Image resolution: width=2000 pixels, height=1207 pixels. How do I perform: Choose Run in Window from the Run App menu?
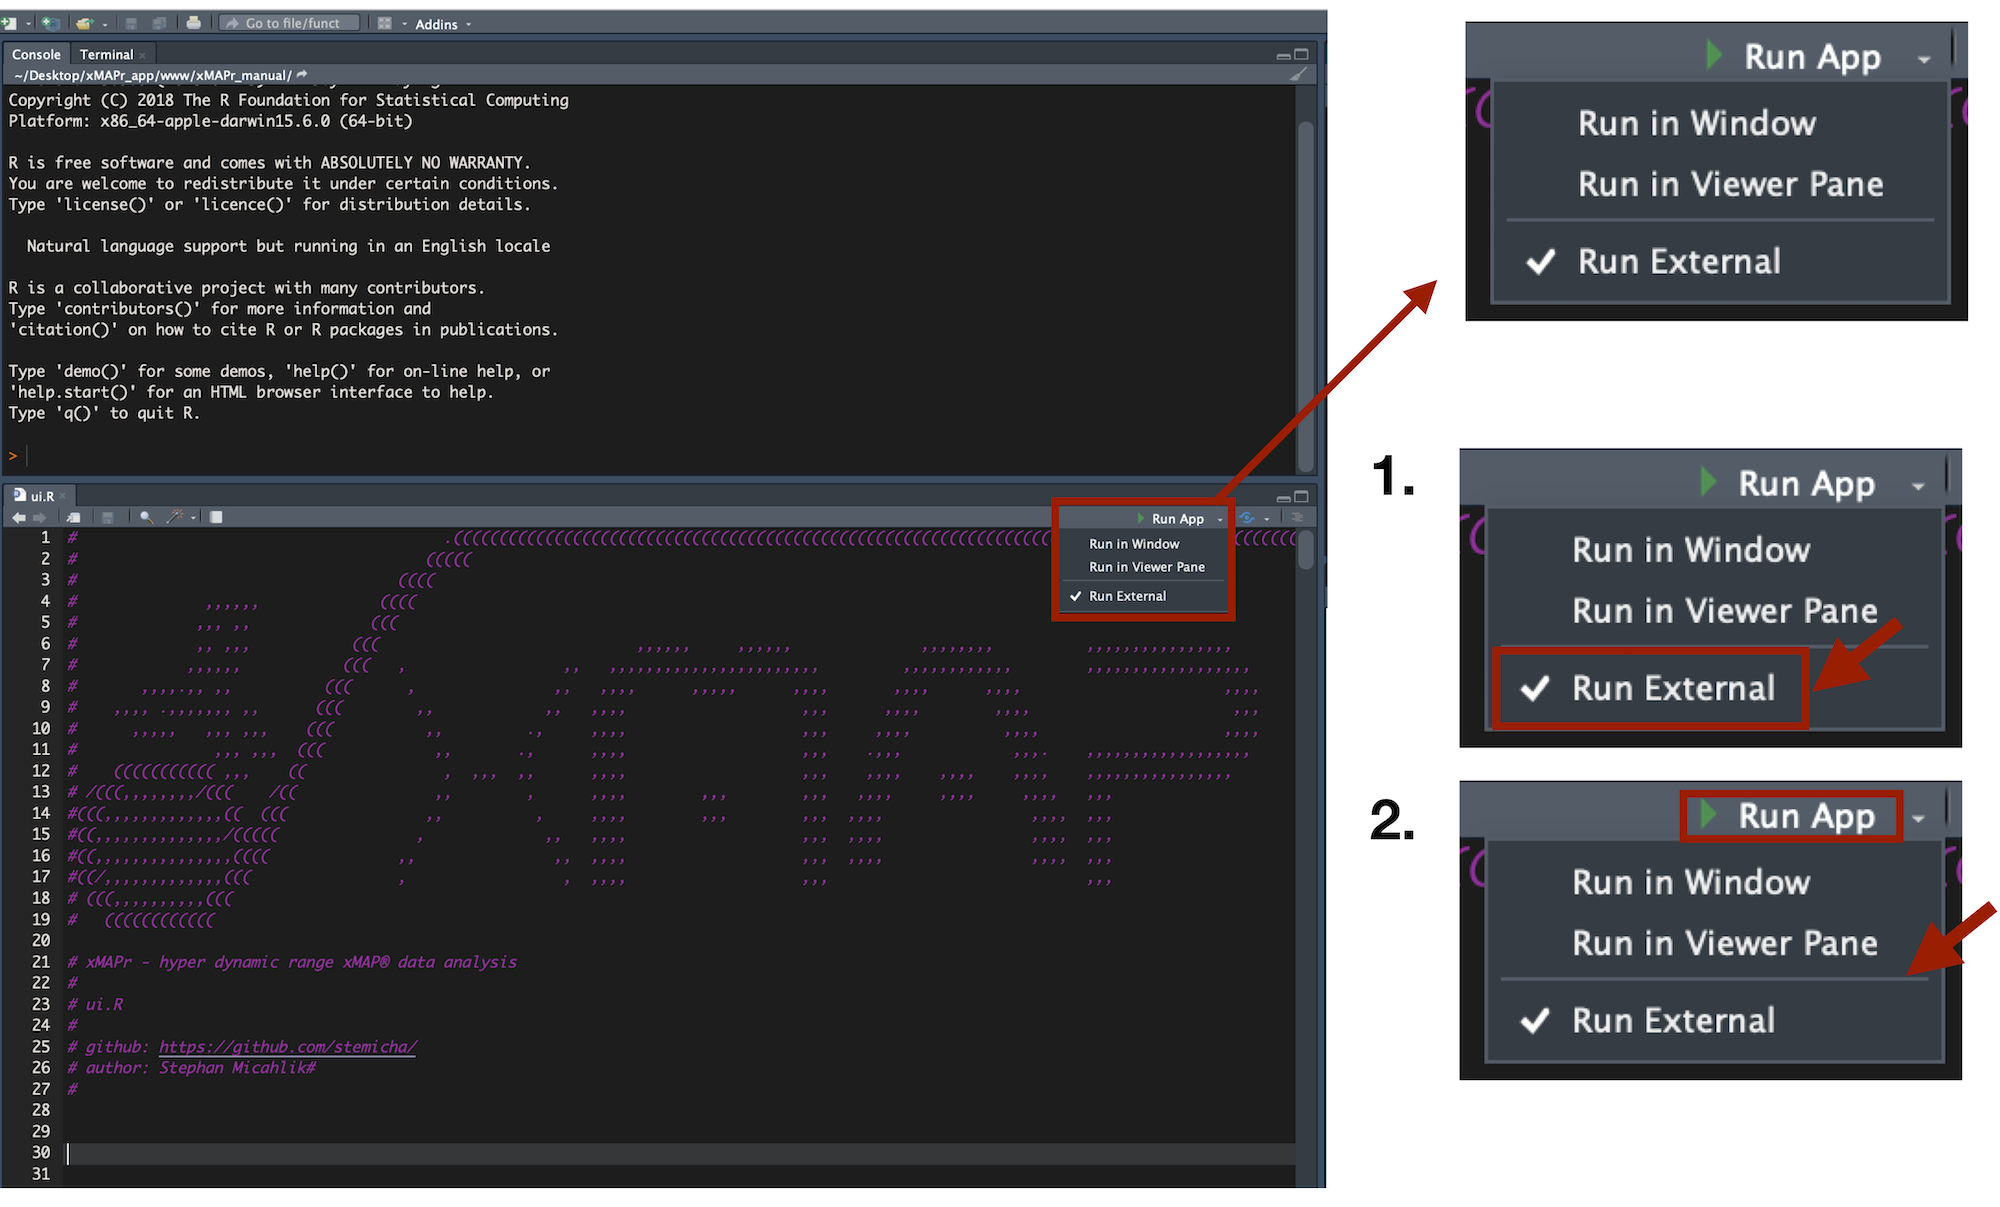pos(1134,544)
